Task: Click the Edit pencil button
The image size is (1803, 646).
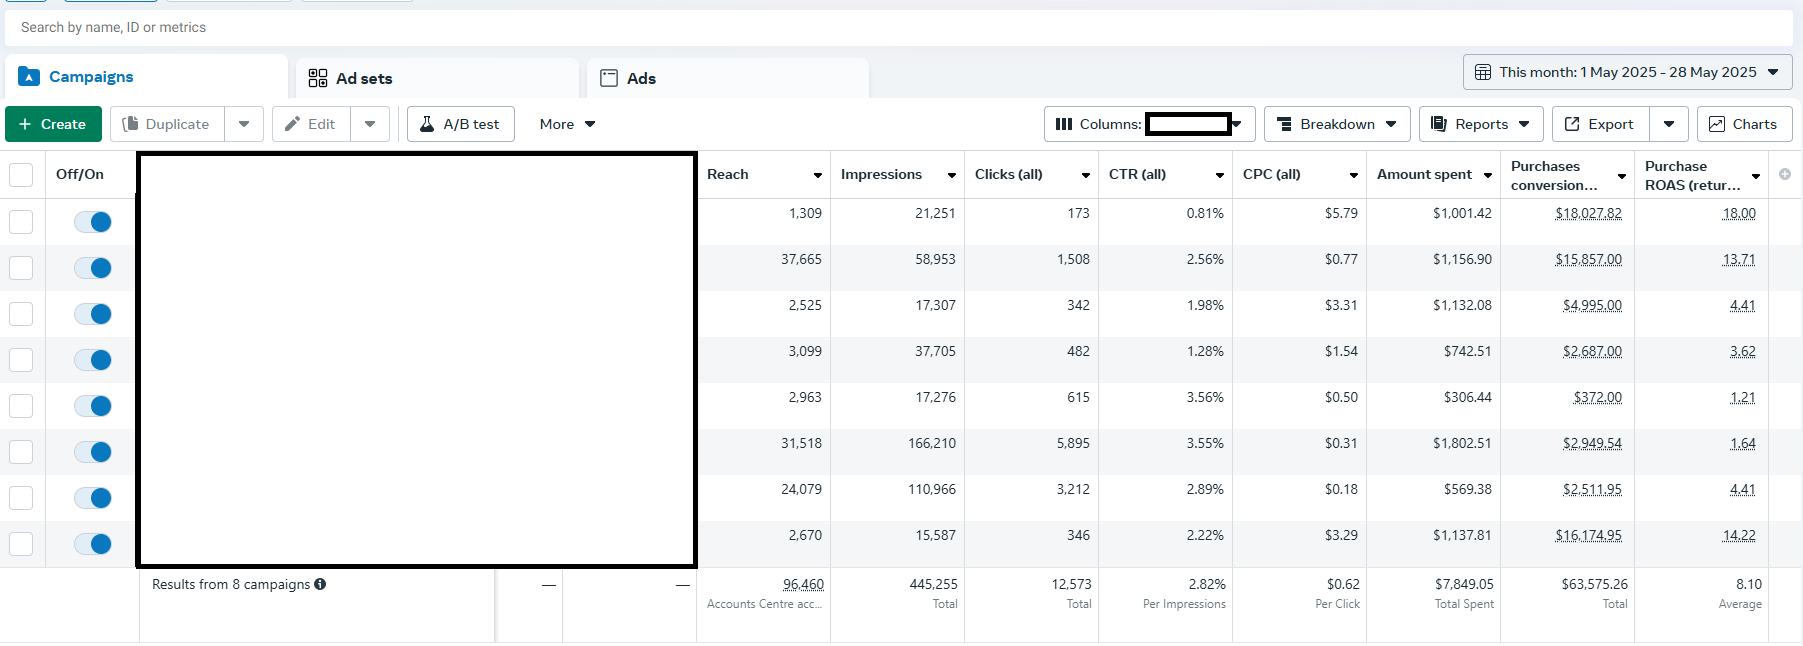Action: coord(310,124)
